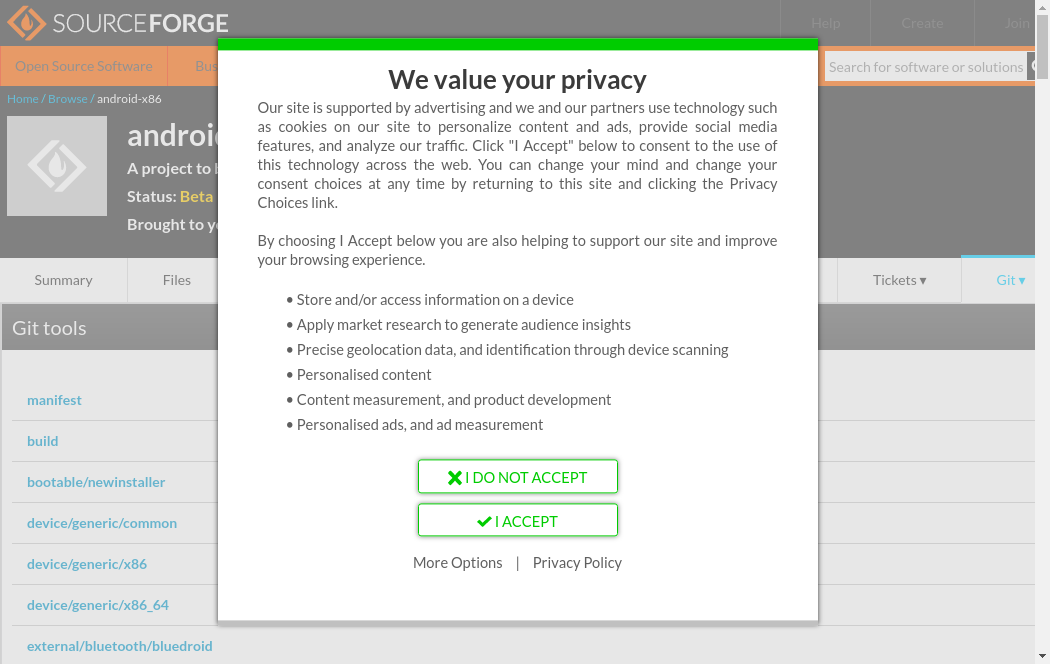
Task: Switch to the Files tab
Action: coord(176,280)
